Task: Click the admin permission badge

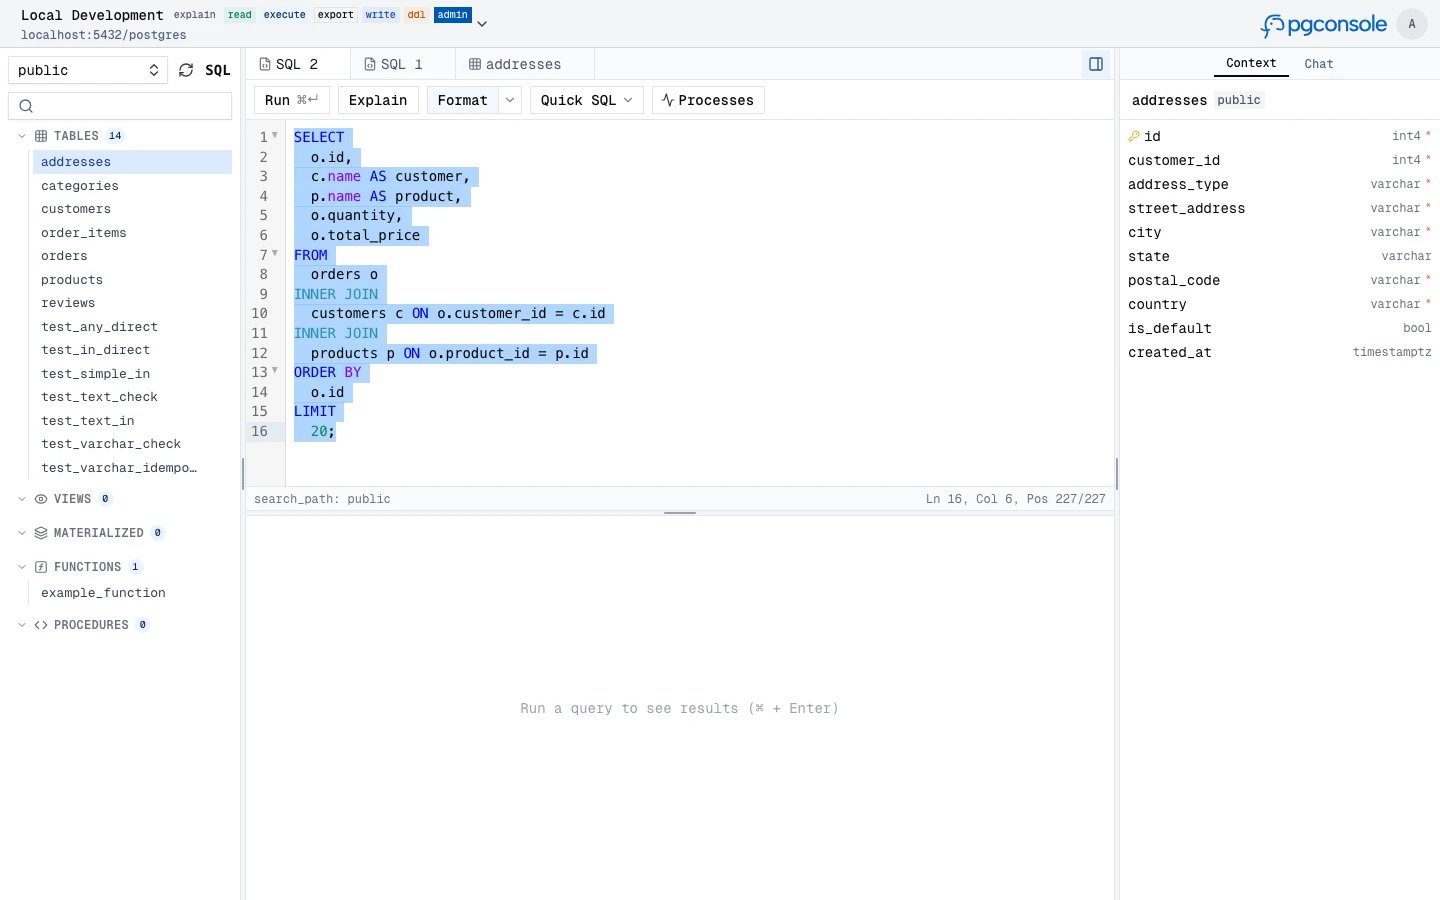Action: 453,15
